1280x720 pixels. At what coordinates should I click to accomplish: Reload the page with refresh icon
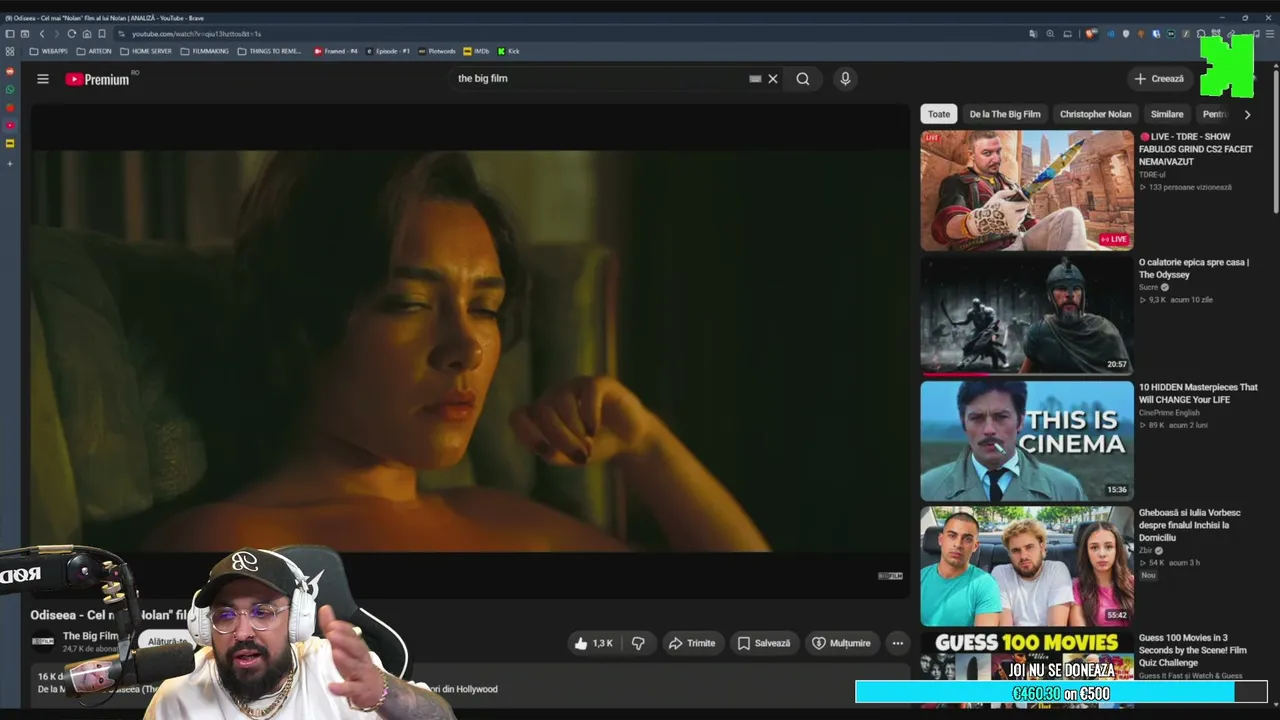(71, 34)
